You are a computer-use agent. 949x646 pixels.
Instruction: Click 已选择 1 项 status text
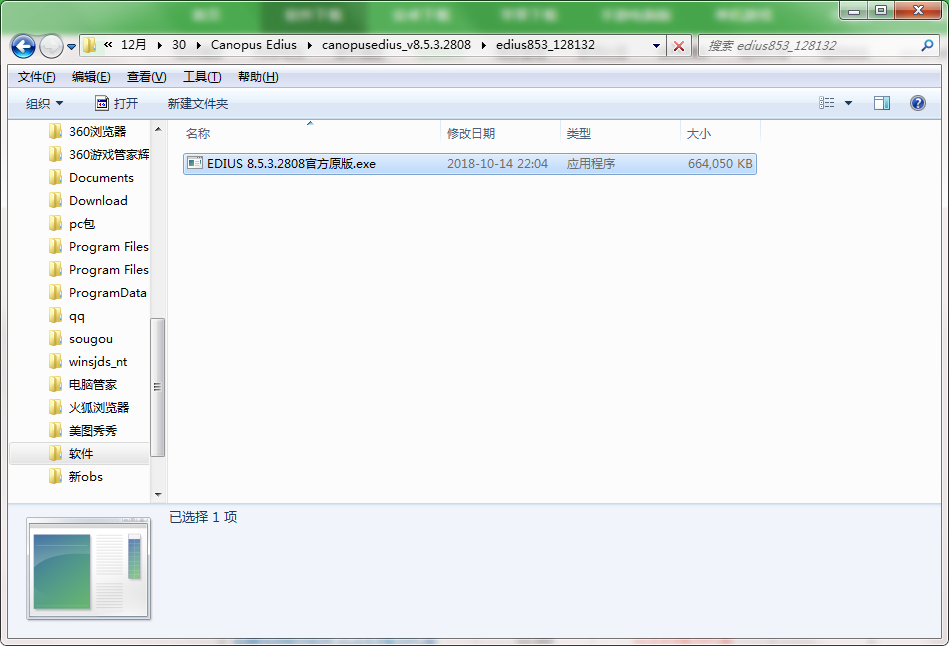203,517
